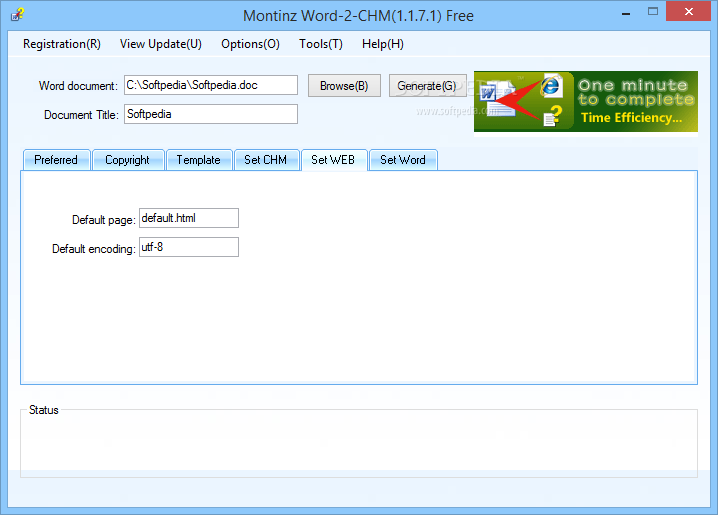The width and height of the screenshot is (718, 515).
Task: Click the Word document path field
Action: click(x=211, y=85)
